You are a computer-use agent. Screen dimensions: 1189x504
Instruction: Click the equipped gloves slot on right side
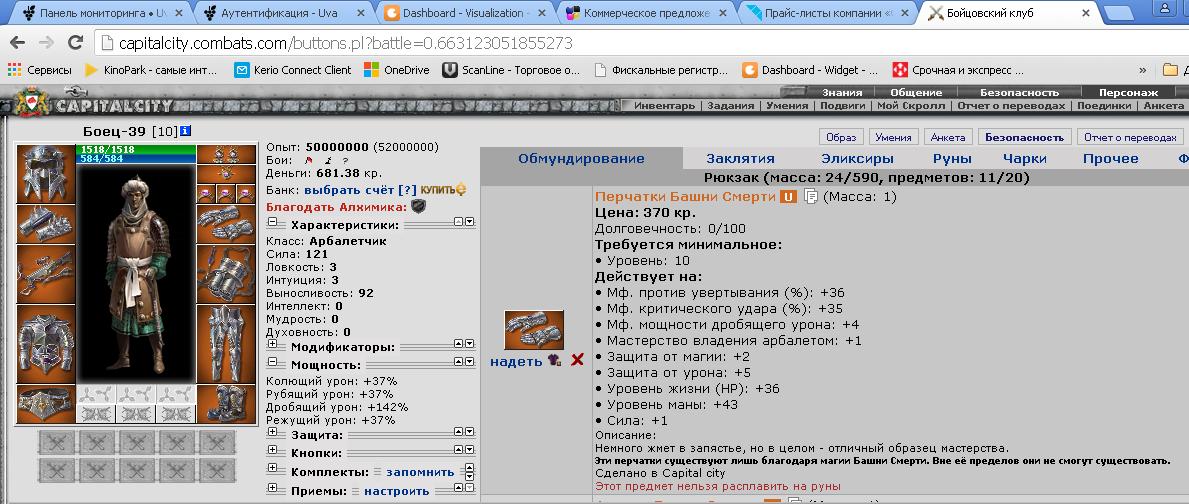click(x=227, y=224)
